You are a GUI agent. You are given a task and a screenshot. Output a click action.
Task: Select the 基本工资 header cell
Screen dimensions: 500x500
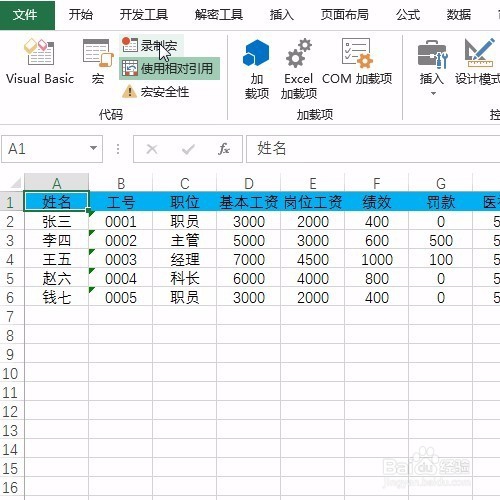pyautogui.click(x=249, y=202)
